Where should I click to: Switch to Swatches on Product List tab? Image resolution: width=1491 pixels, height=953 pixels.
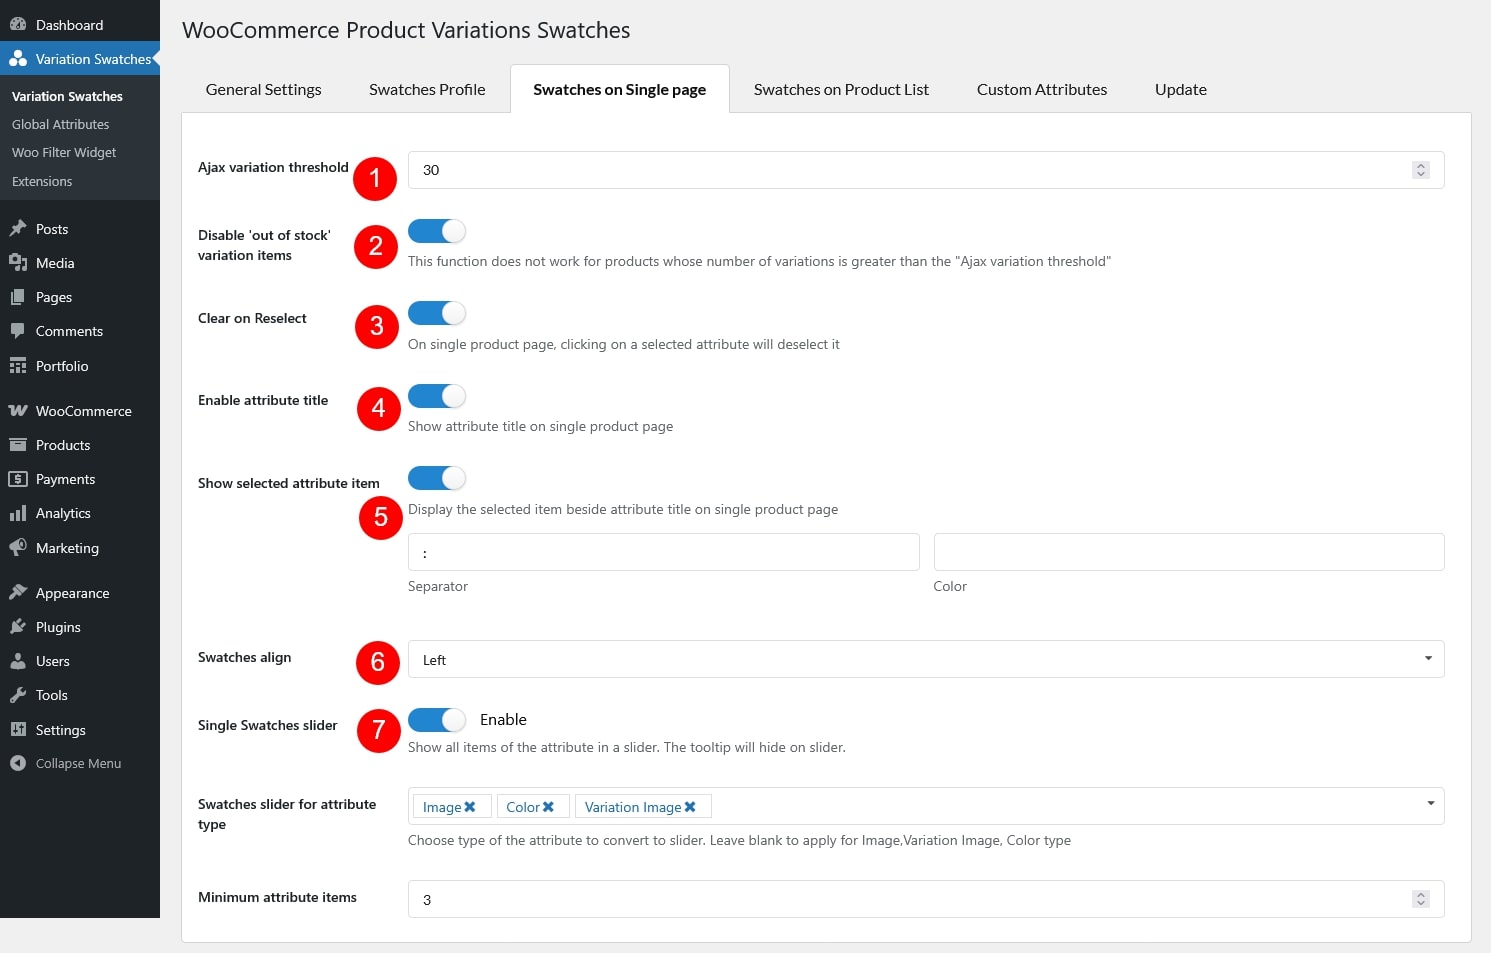pos(841,90)
